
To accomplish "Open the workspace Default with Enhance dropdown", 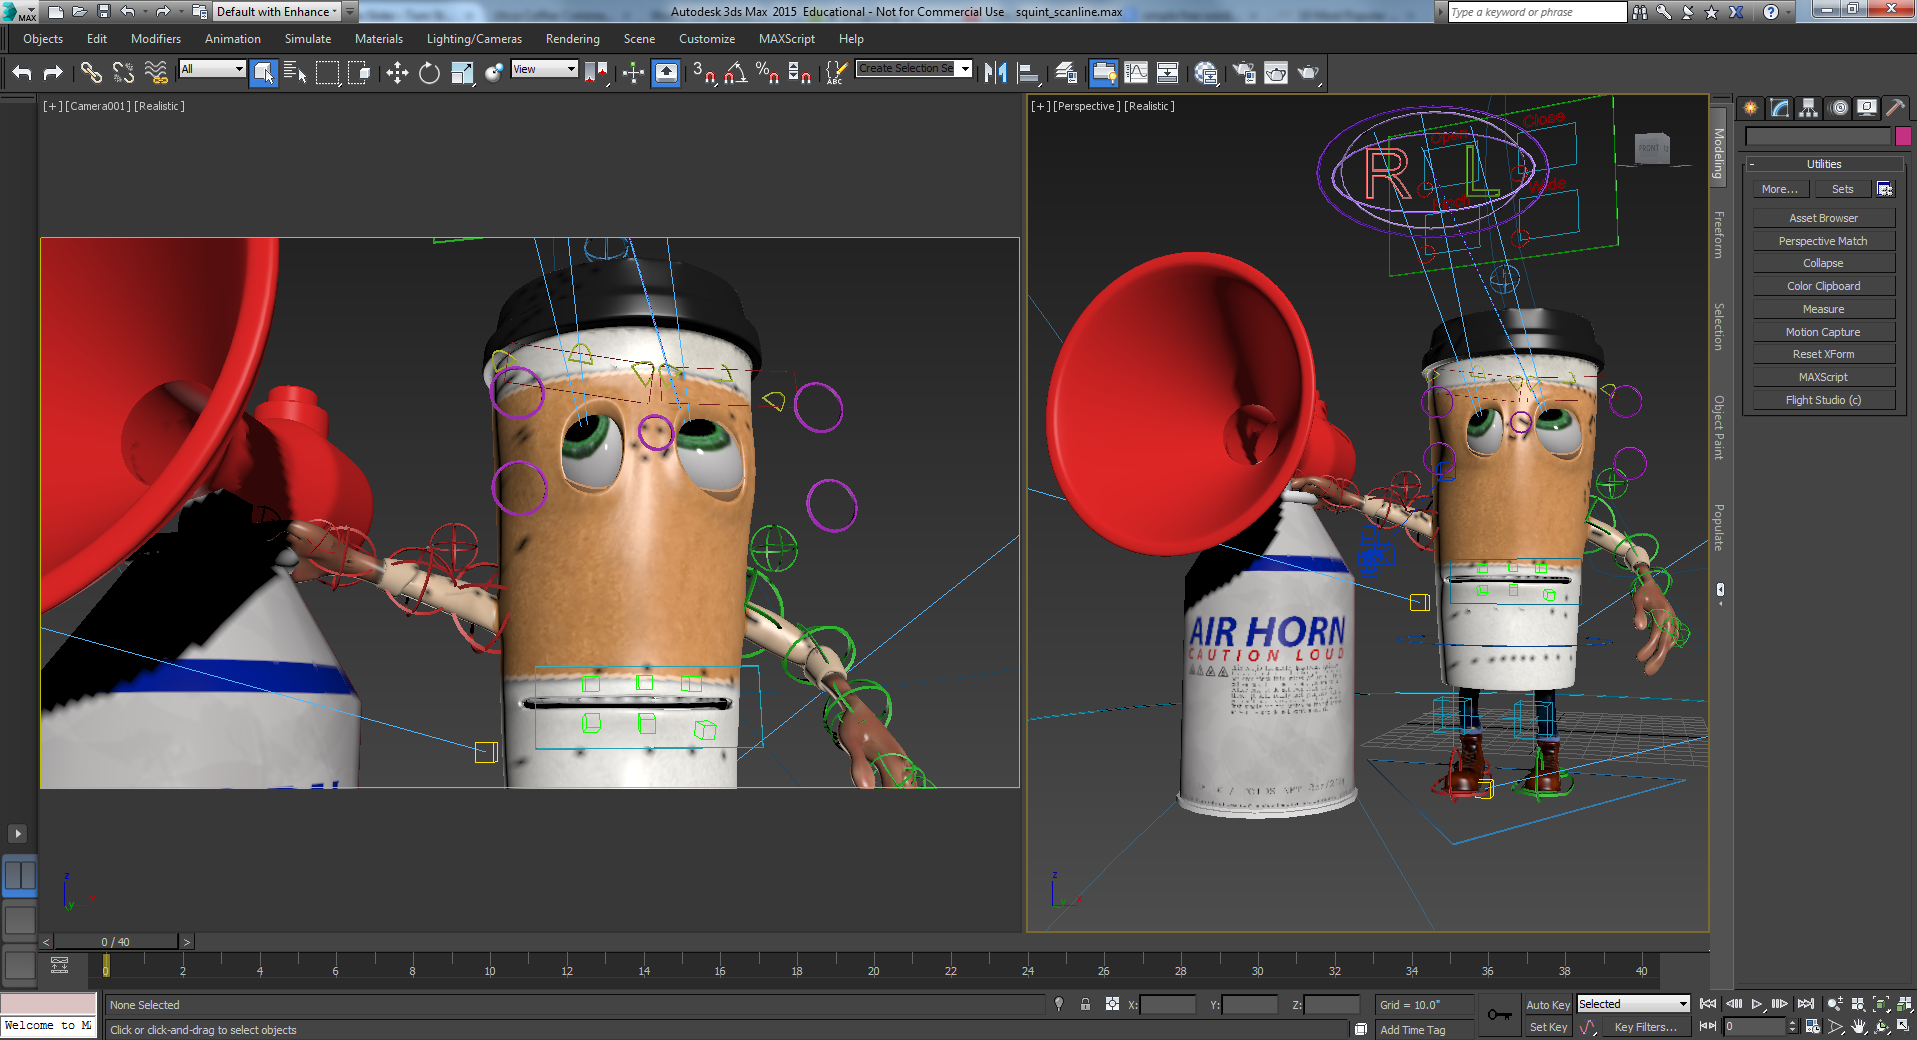I will pyautogui.click(x=277, y=11).
